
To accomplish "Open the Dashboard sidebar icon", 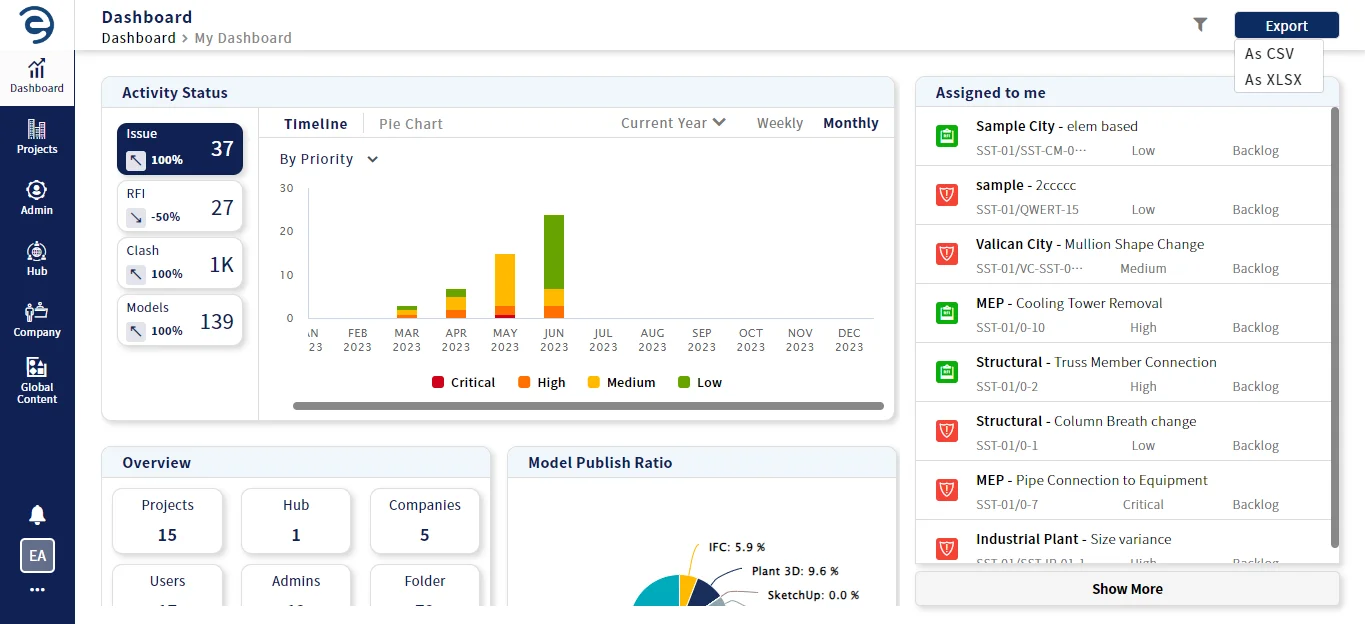I will (x=37, y=76).
